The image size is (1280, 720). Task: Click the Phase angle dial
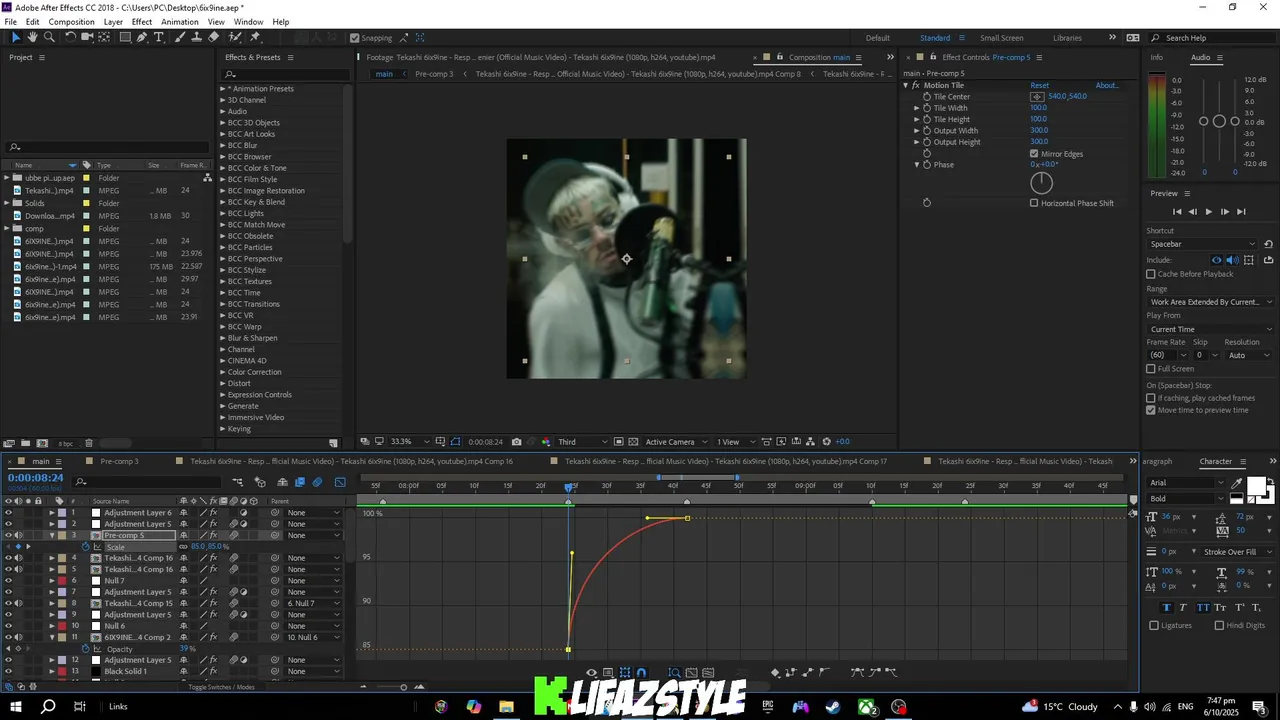pyautogui.click(x=1041, y=183)
